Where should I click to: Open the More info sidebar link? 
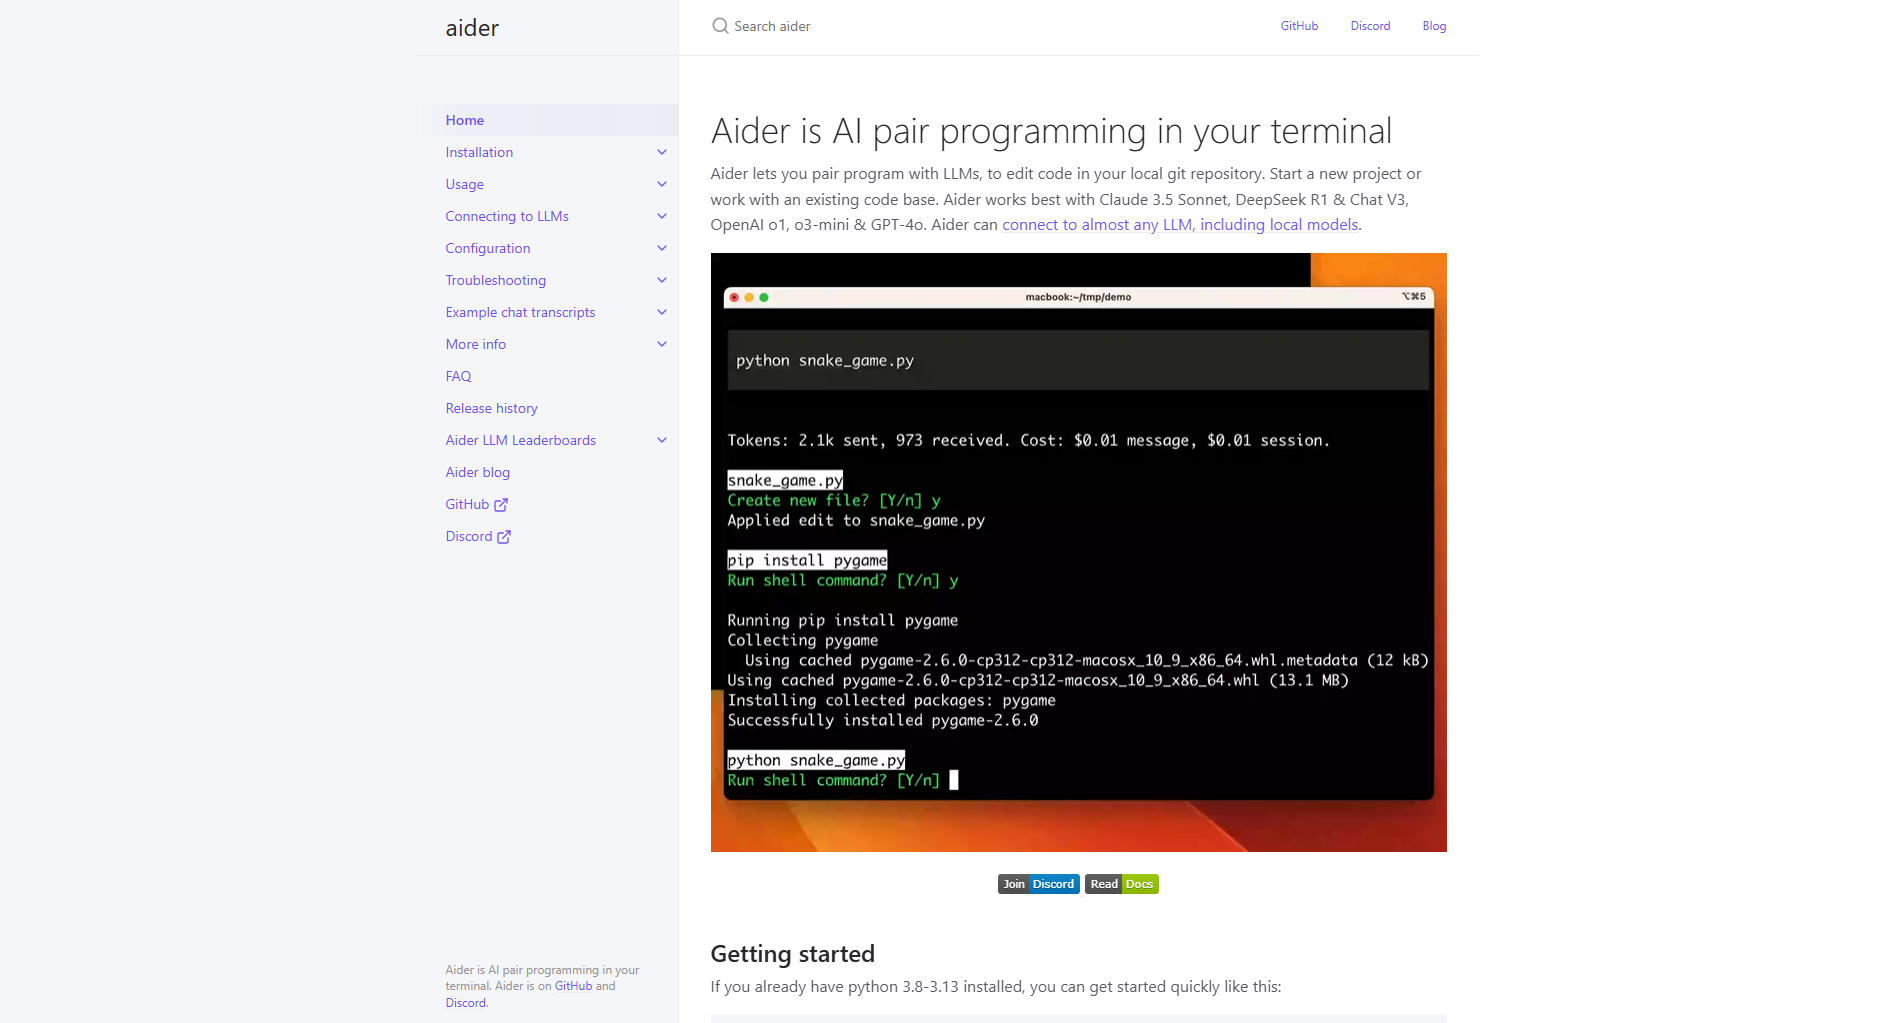[x=476, y=344]
